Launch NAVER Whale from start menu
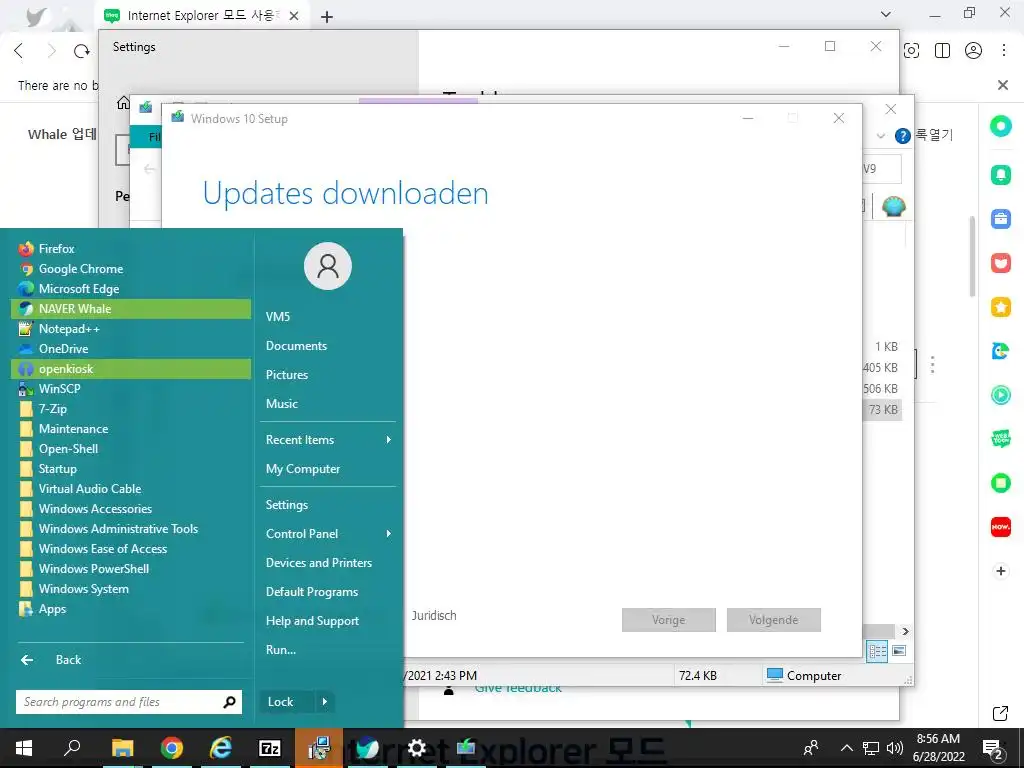 (131, 309)
